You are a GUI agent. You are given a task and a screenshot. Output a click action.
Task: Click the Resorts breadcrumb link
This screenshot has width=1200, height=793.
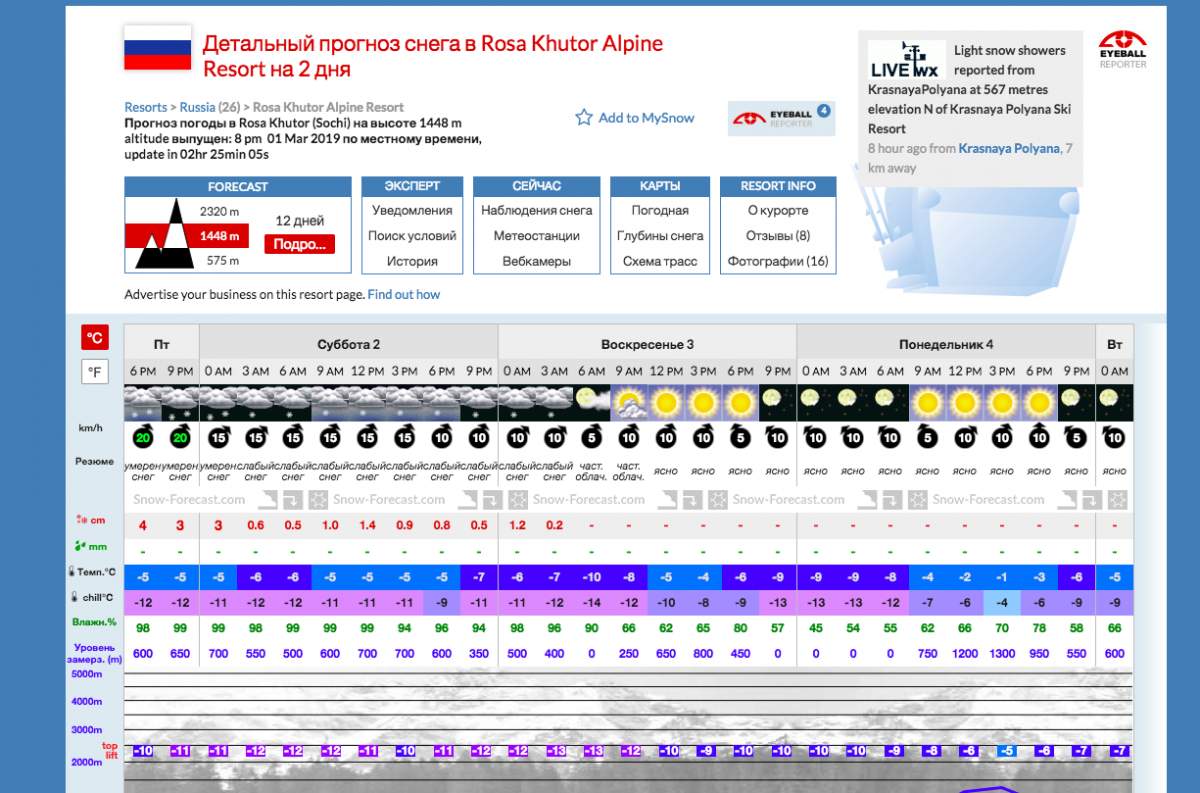pyautogui.click(x=146, y=107)
